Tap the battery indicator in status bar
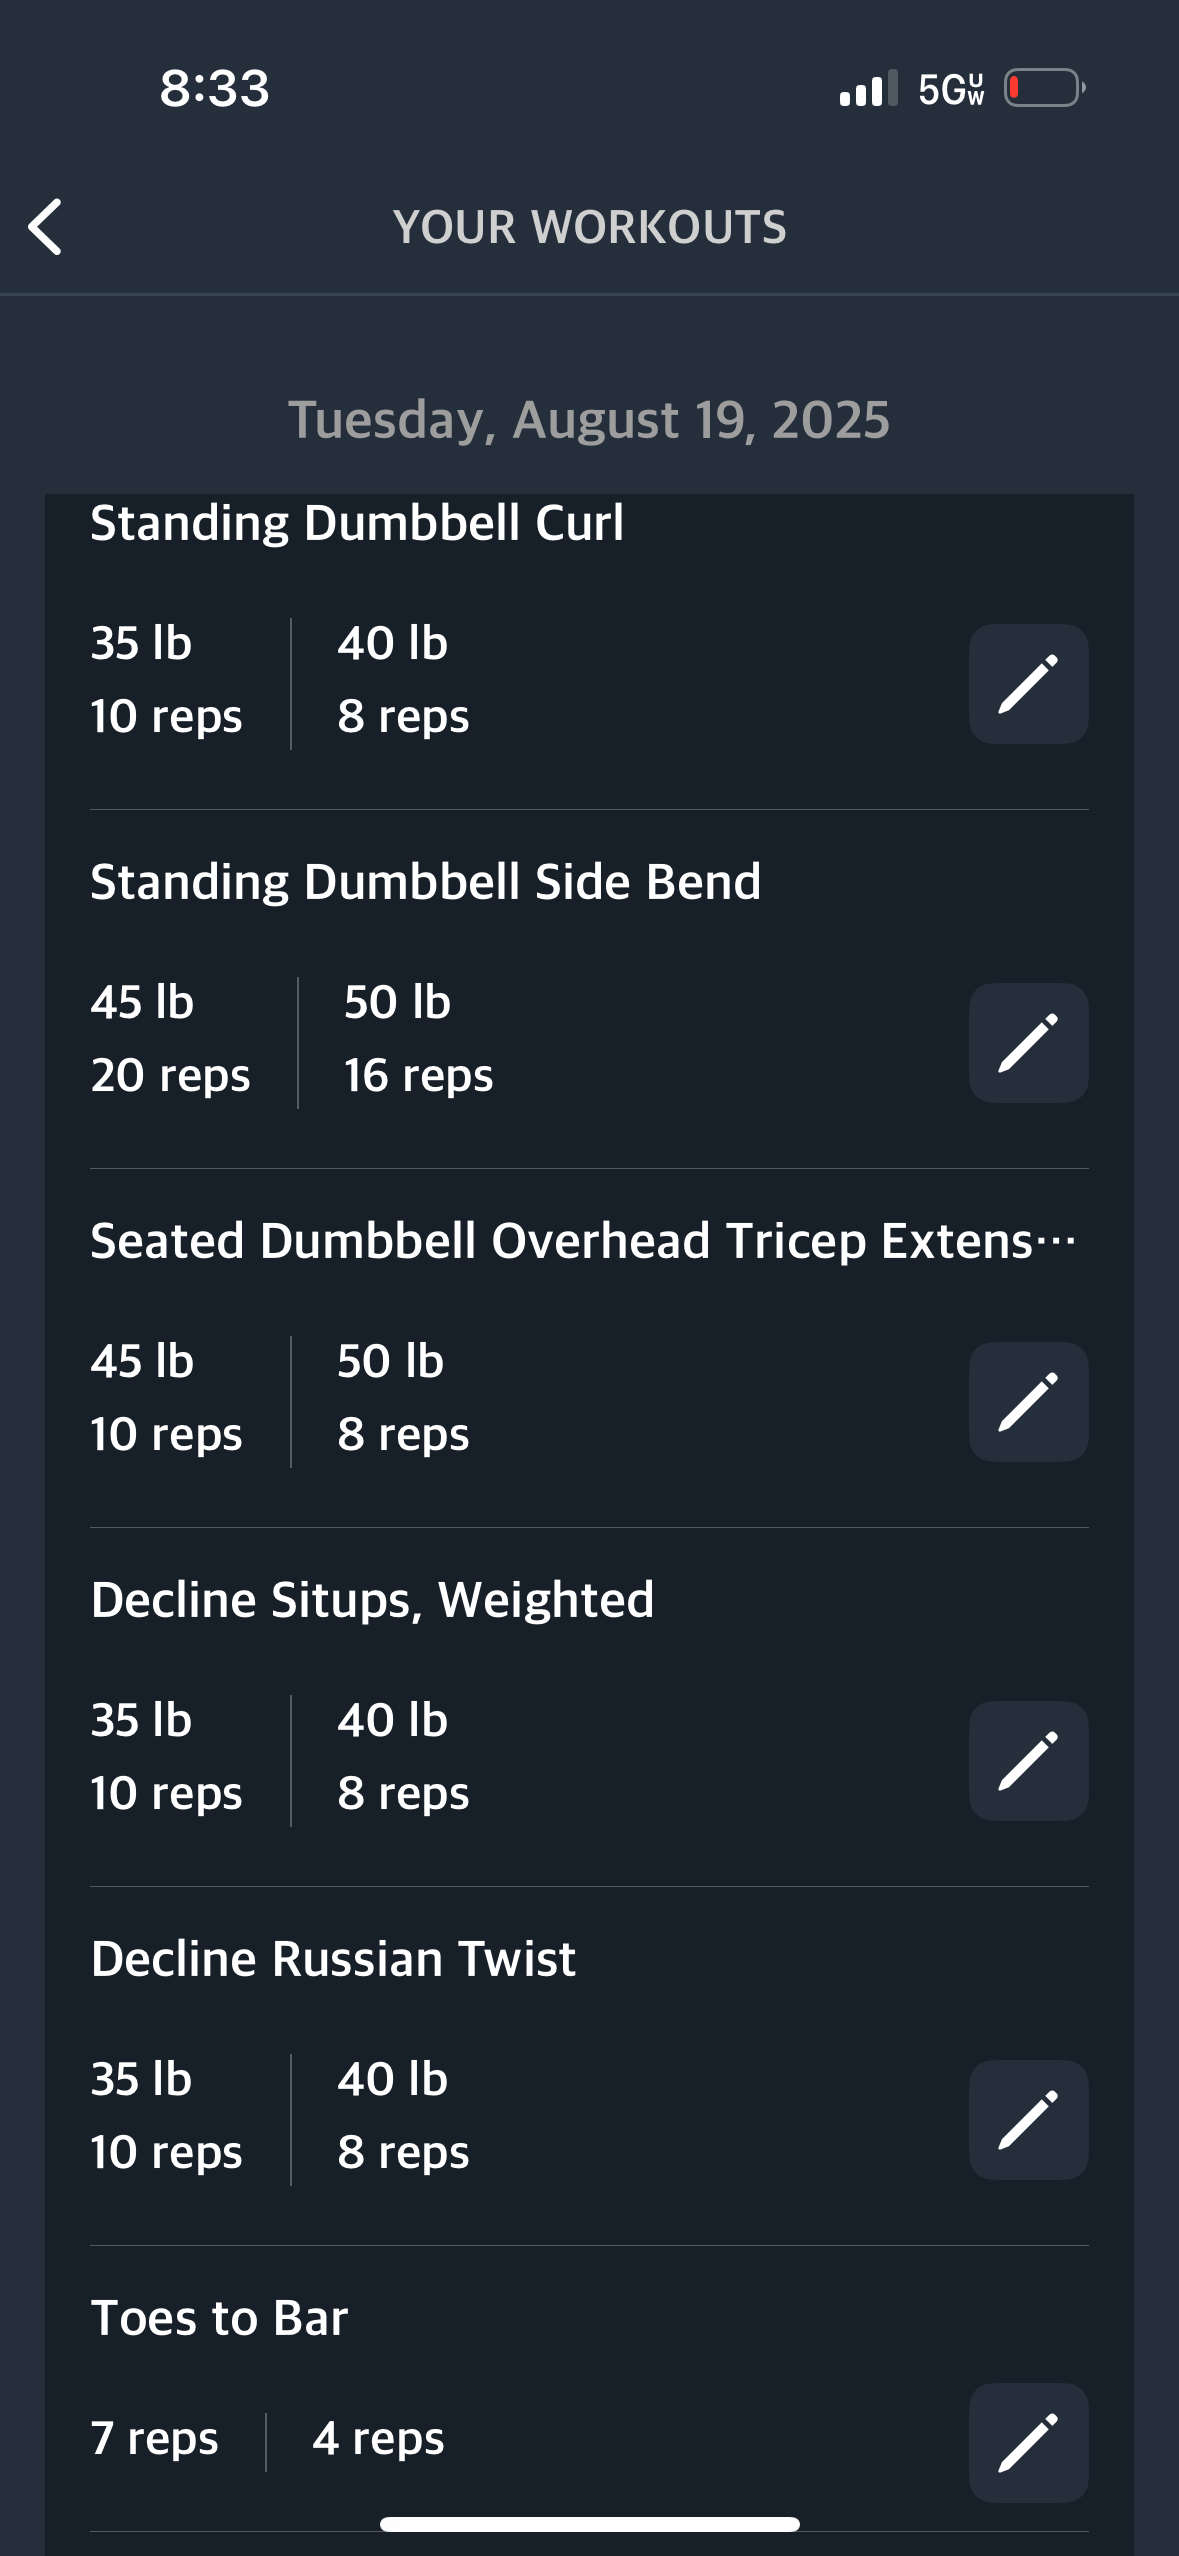This screenshot has height=2556, width=1179. point(1044,88)
